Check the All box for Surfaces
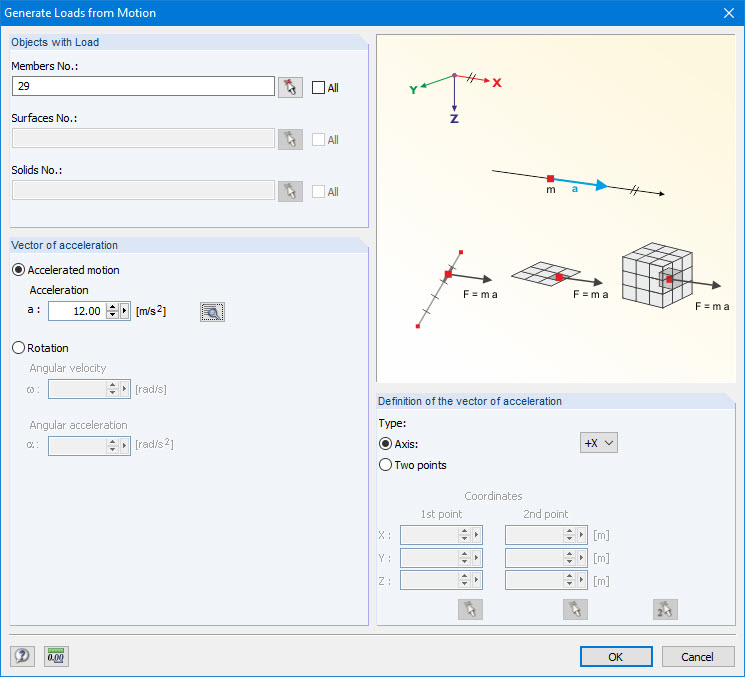 tap(318, 140)
